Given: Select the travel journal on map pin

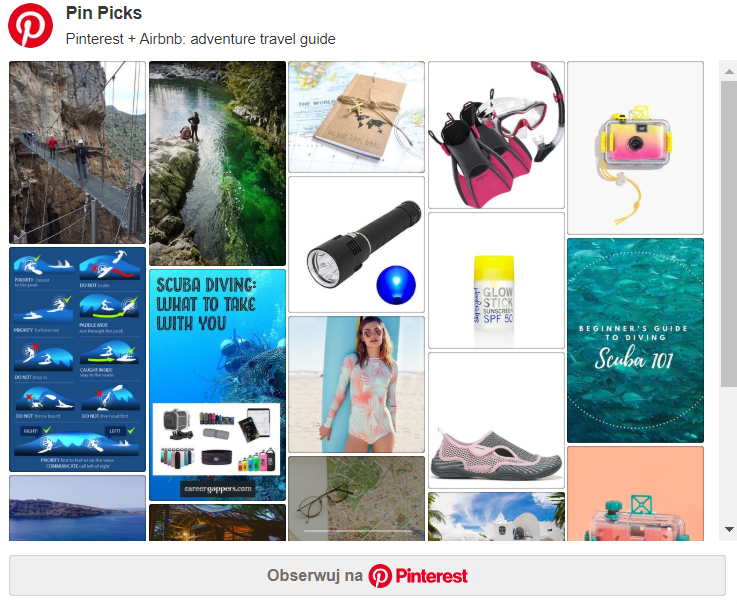Looking at the screenshot, I should click(356, 117).
